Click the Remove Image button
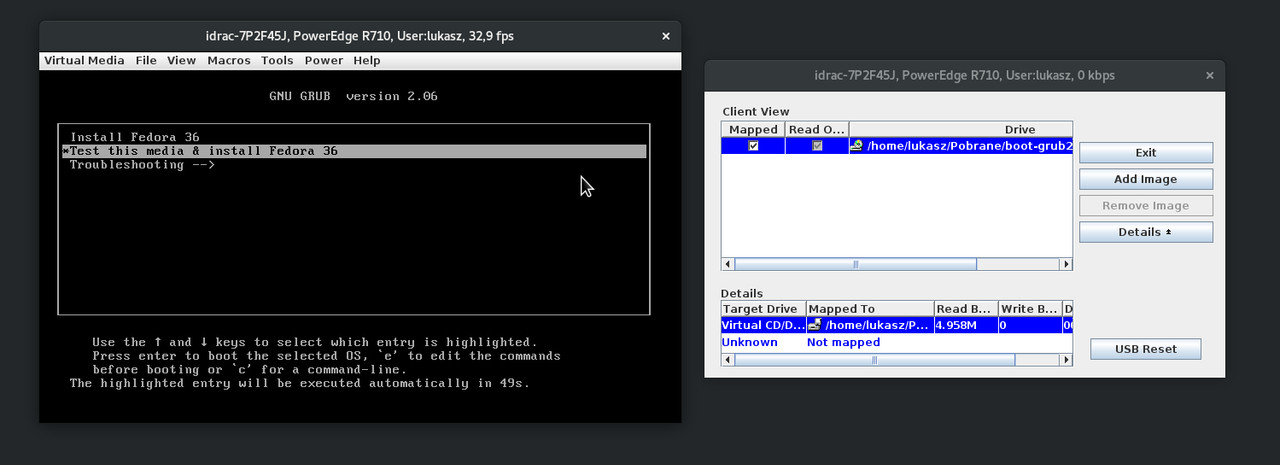 point(1146,205)
